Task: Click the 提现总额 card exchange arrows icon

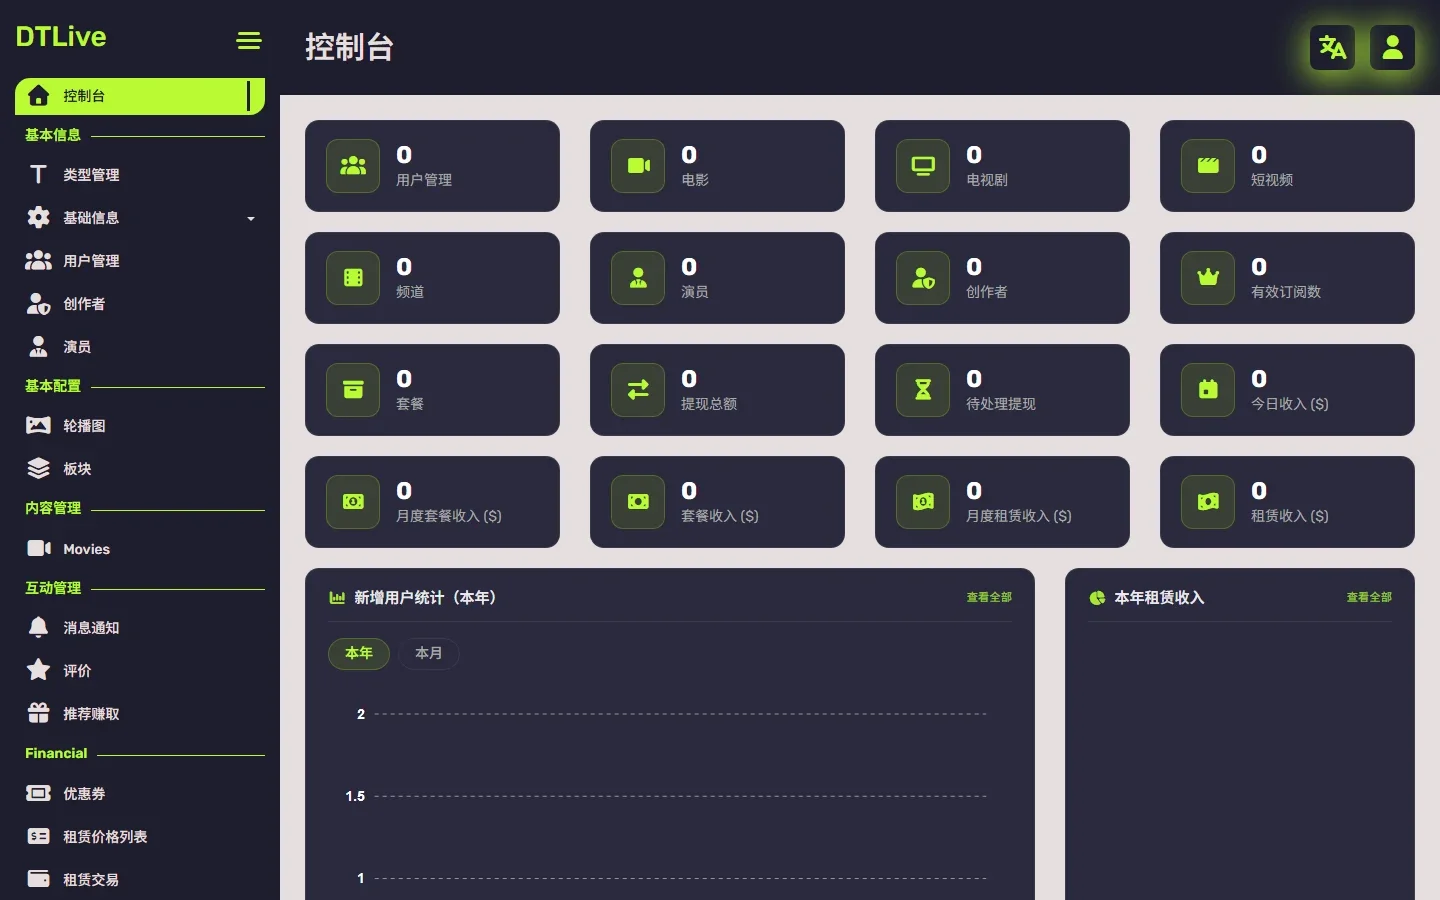Action: tap(638, 390)
